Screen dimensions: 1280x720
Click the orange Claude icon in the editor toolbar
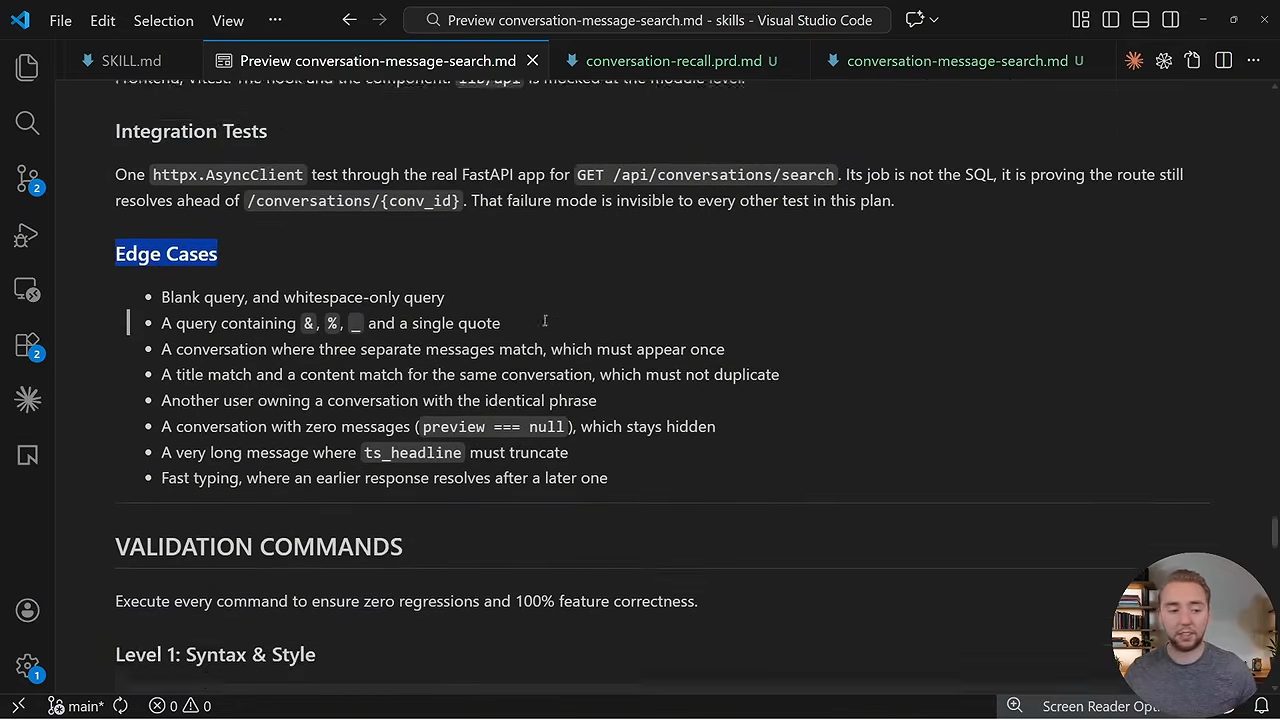tap(1134, 61)
